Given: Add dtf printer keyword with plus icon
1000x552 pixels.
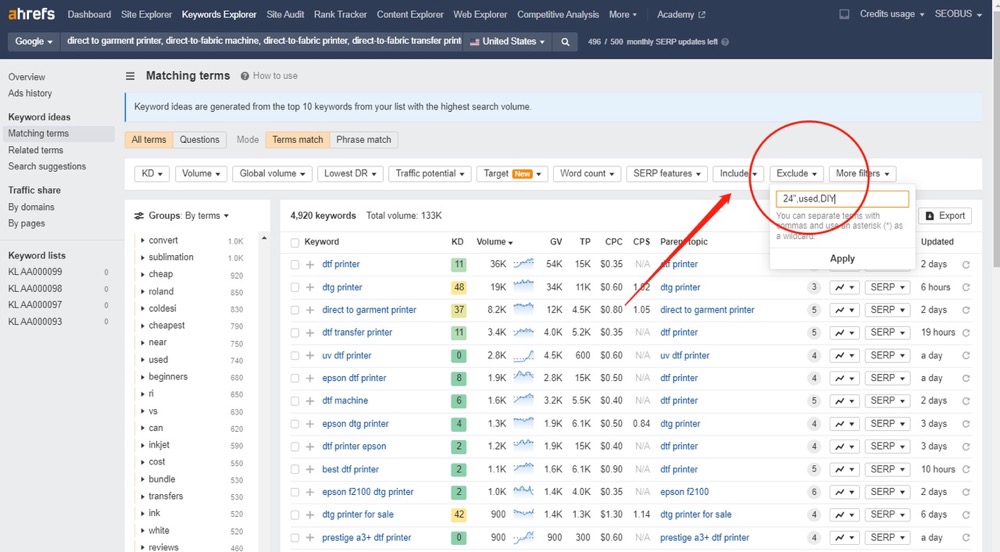Looking at the screenshot, I should click(x=310, y=265).
